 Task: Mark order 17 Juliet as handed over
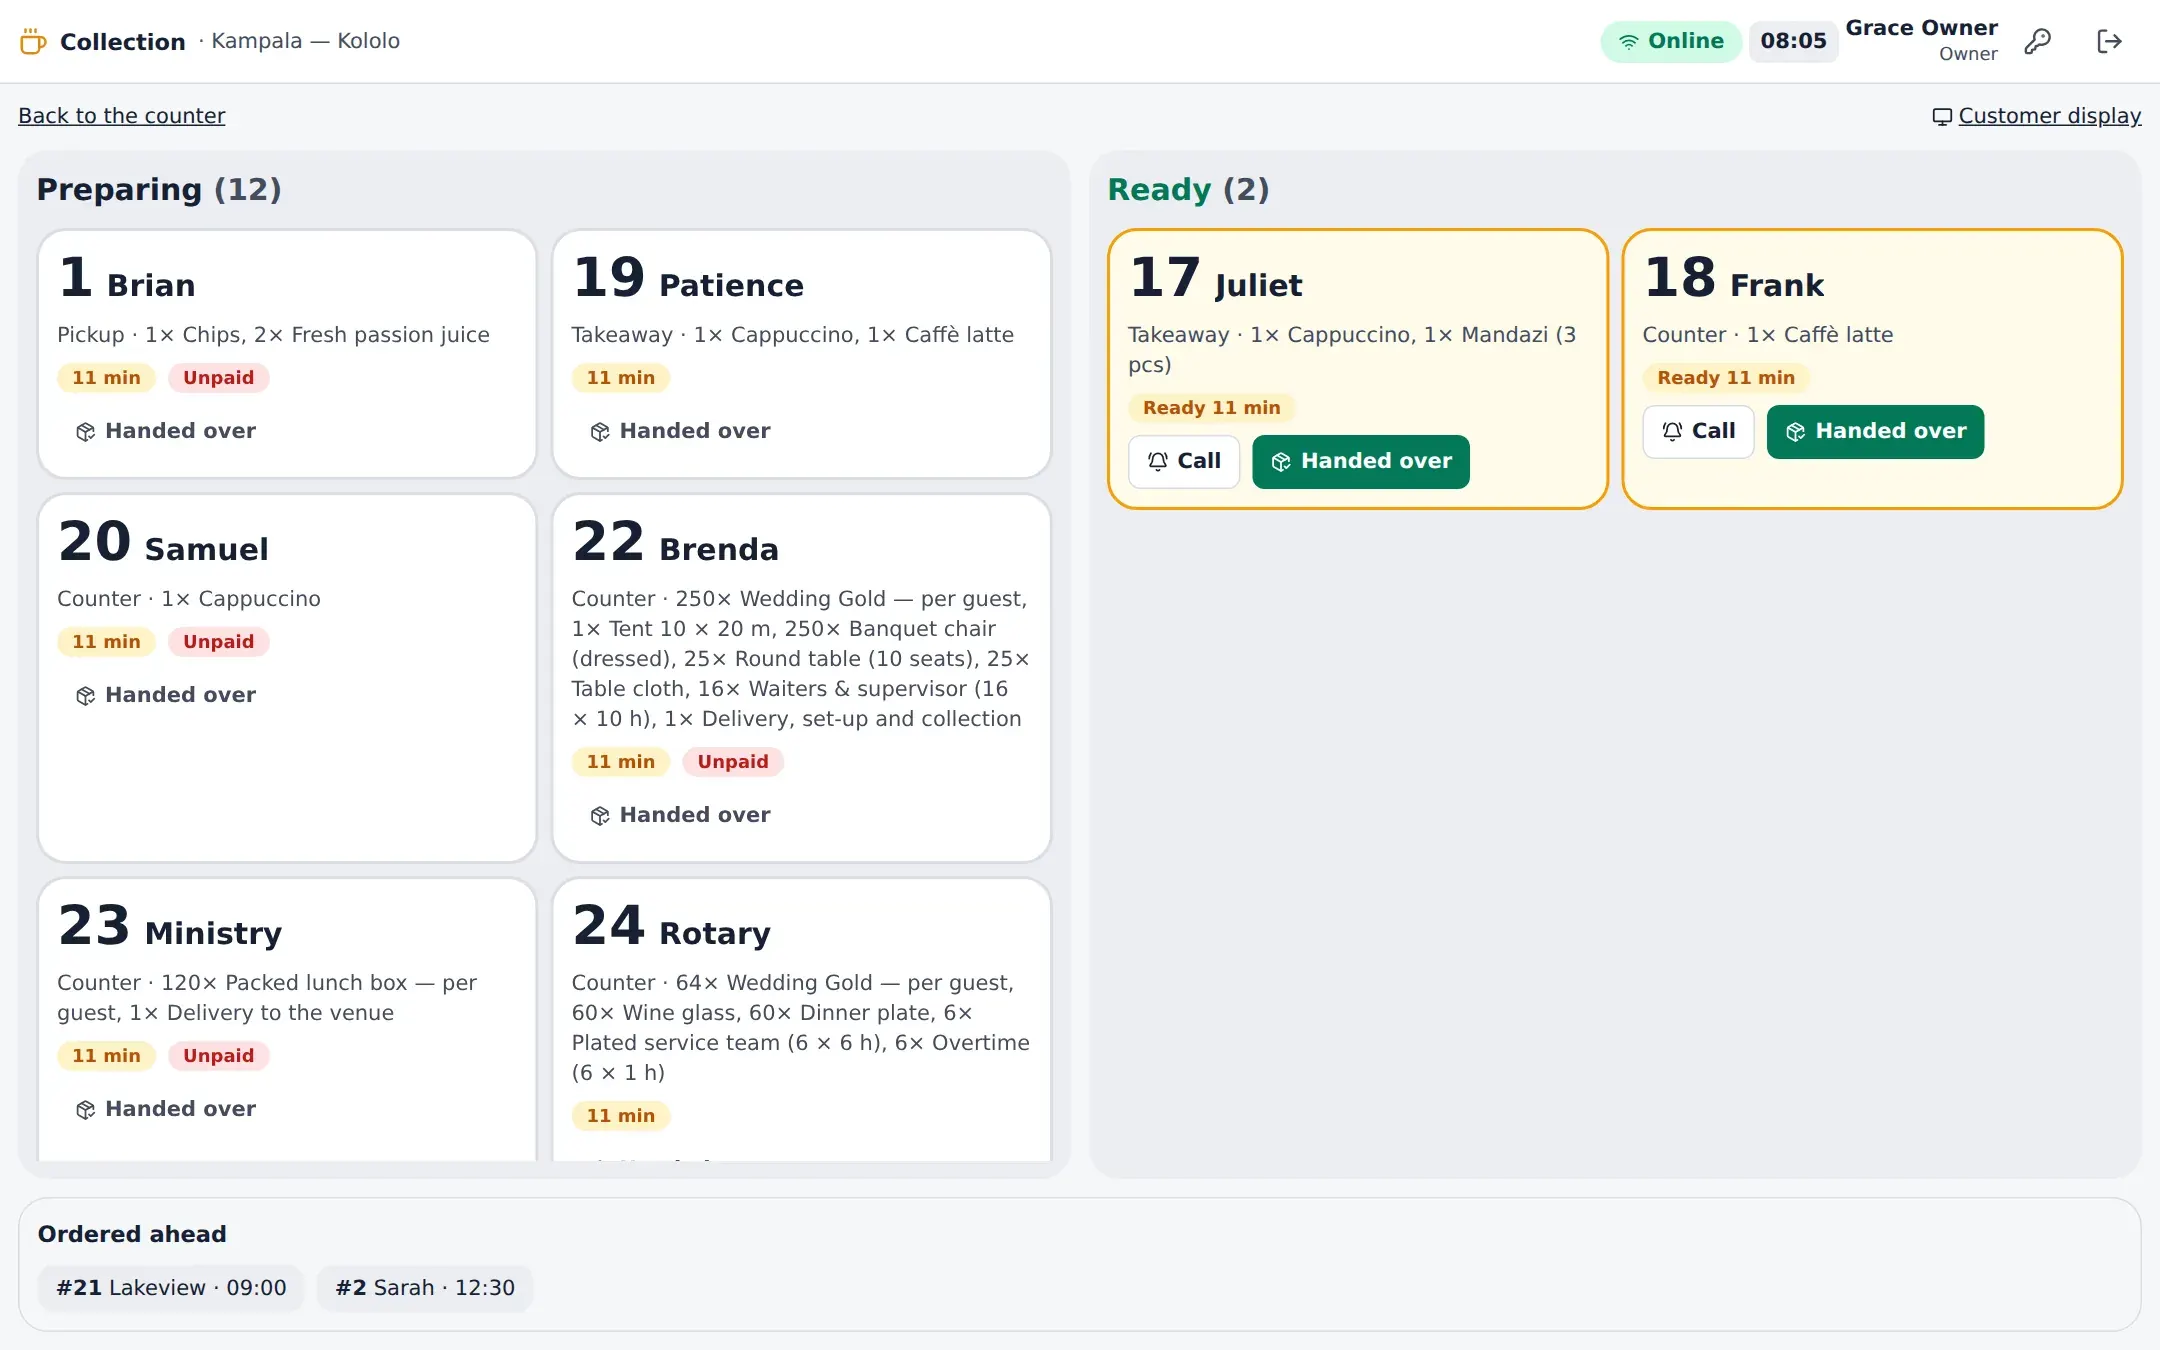pyautogui.click(x=1361, y=461)
